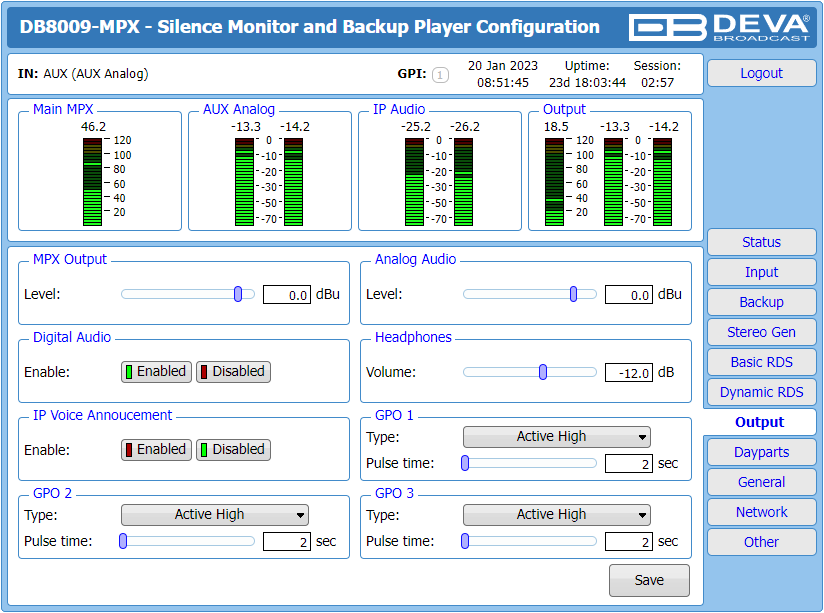The image size is (824, 613).
Task: Log out of the session
Action: coord(761,73)
